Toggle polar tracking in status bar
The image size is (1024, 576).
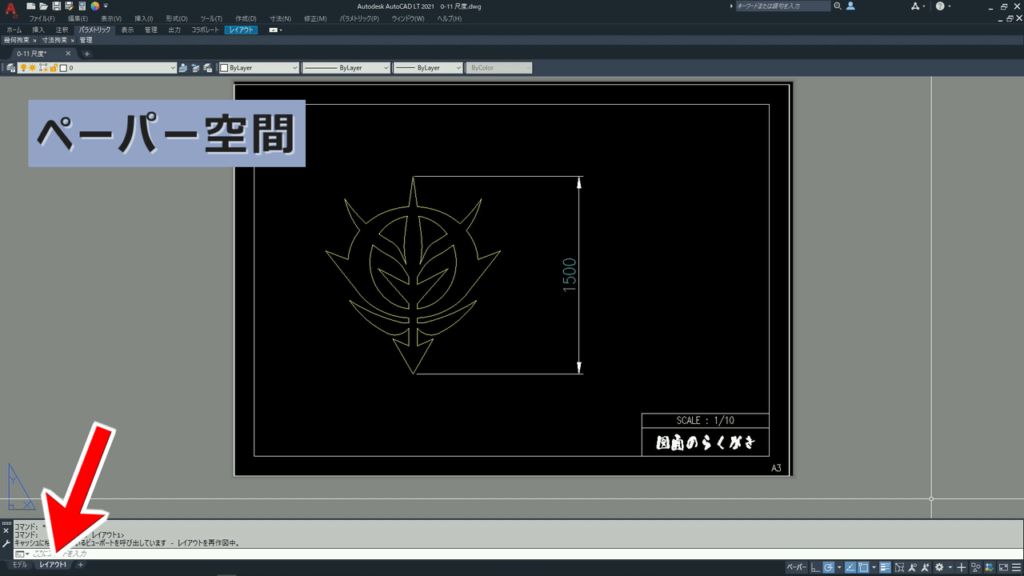pyautogui.click(x=829, y=568)
